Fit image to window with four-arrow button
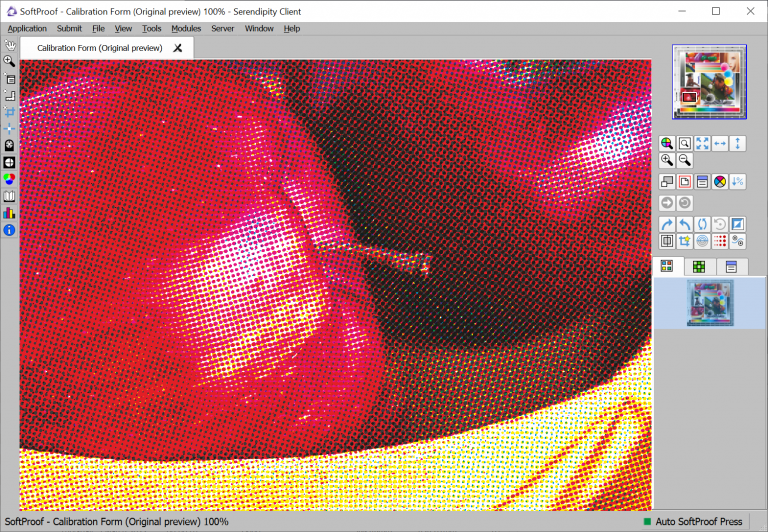The image size is (768, 532). tap(702, 143)
